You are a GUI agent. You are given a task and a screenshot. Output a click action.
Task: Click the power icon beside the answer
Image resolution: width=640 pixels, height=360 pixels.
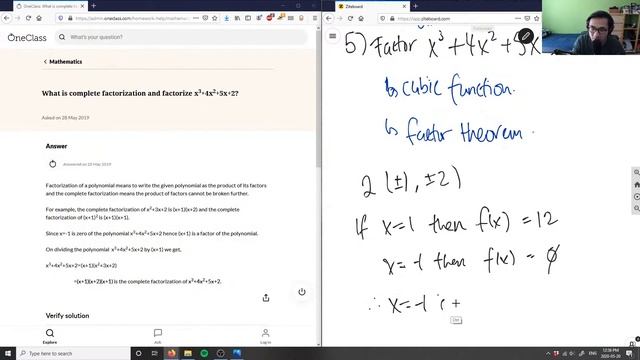point(302,292)
